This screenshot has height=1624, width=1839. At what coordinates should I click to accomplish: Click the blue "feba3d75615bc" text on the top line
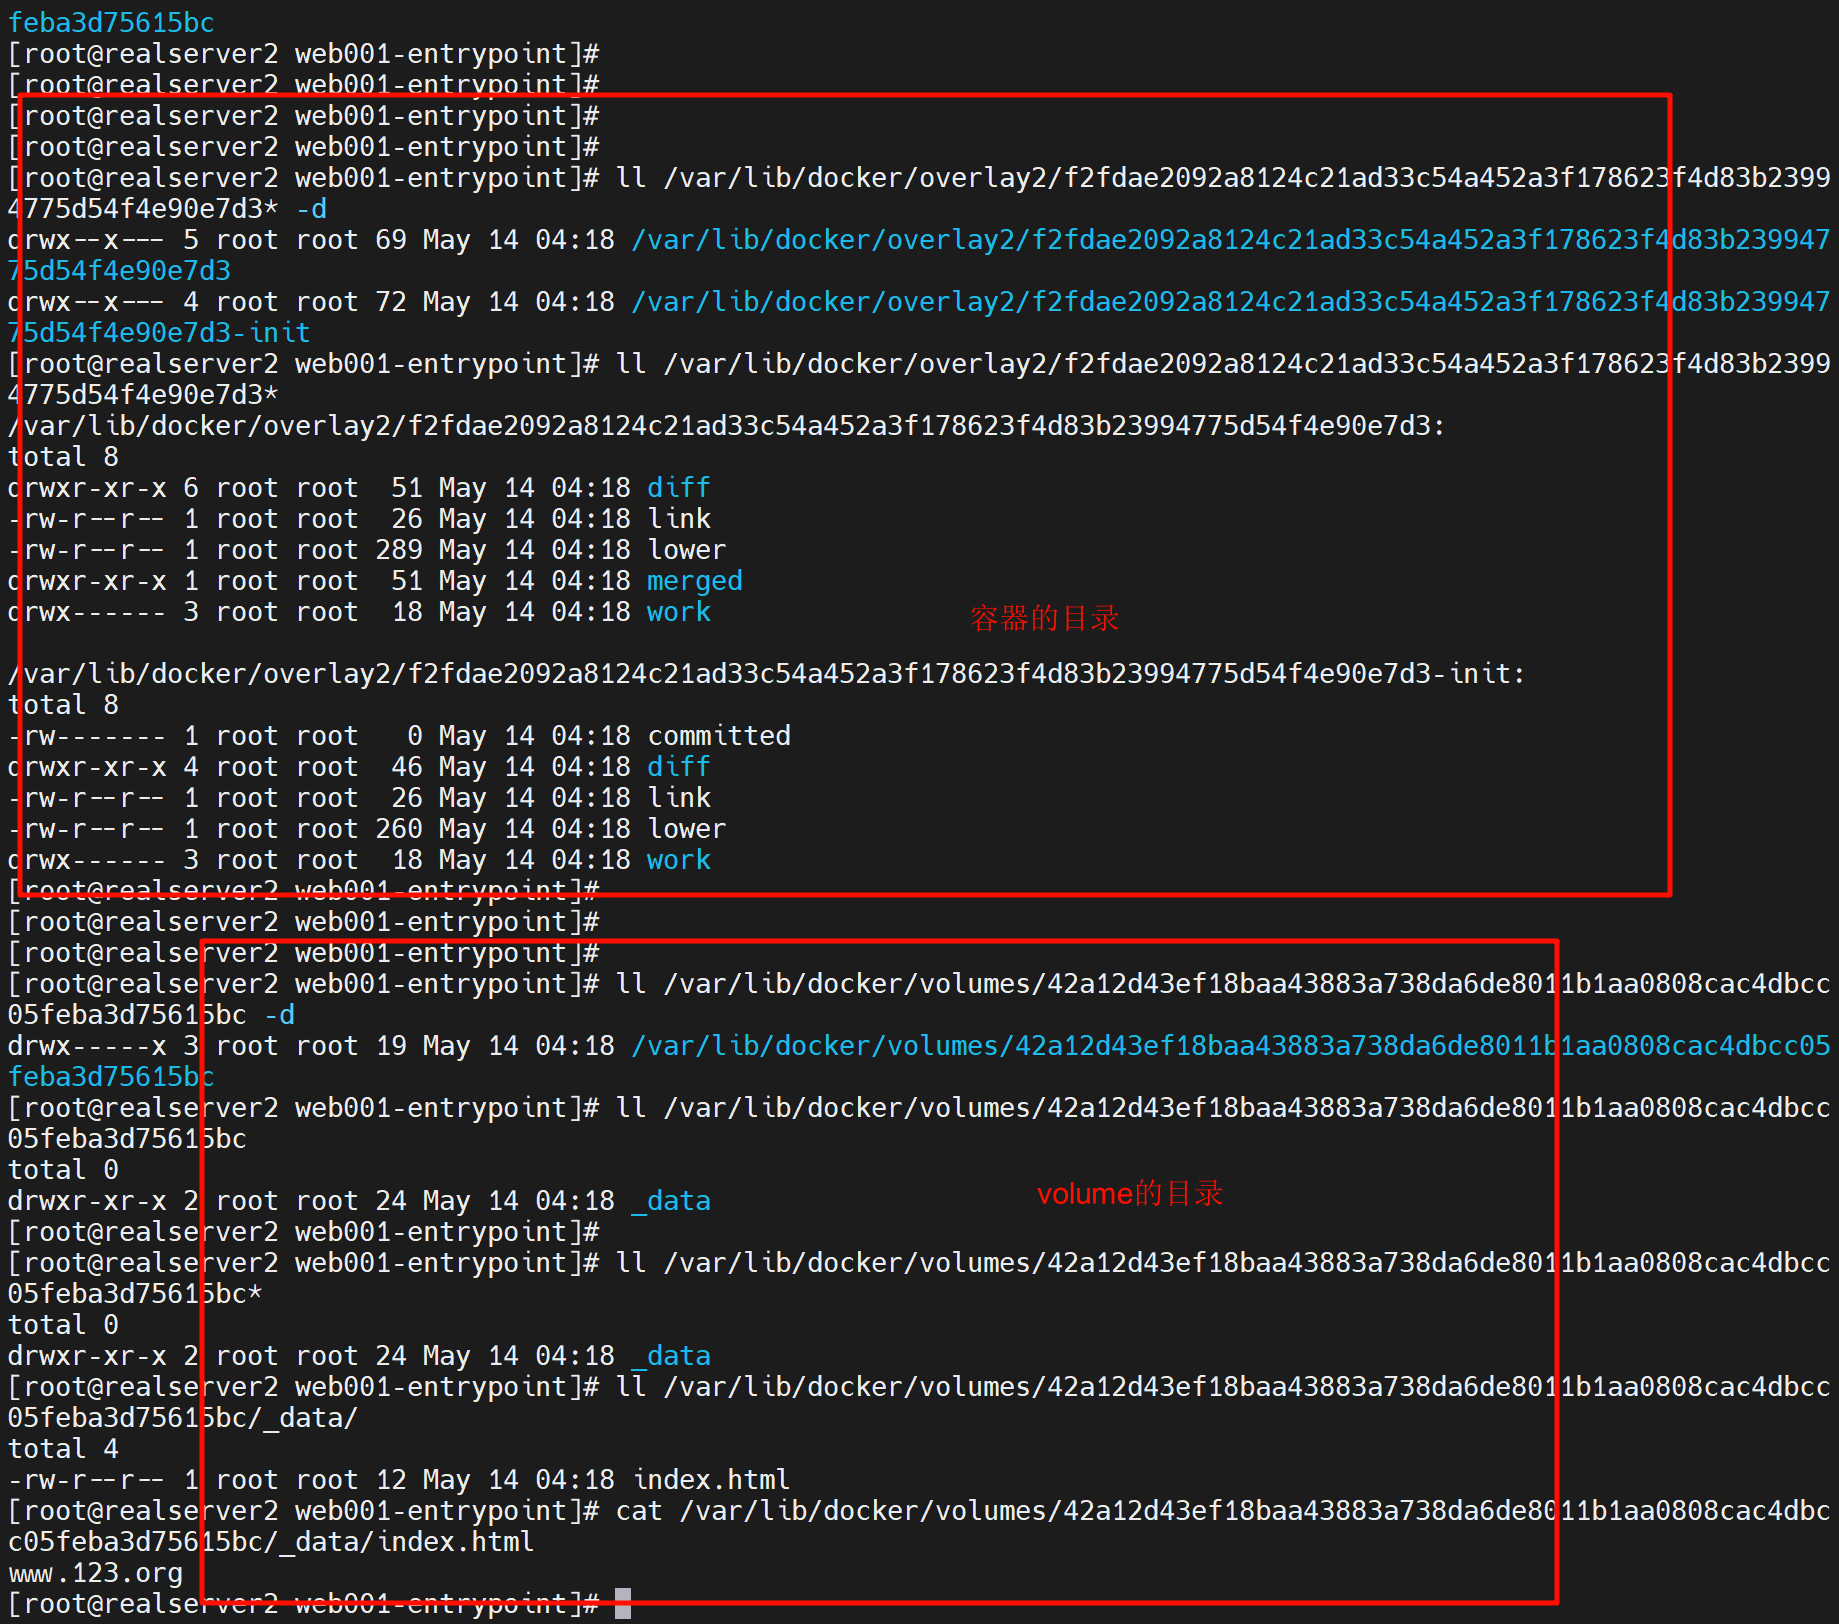111,22
